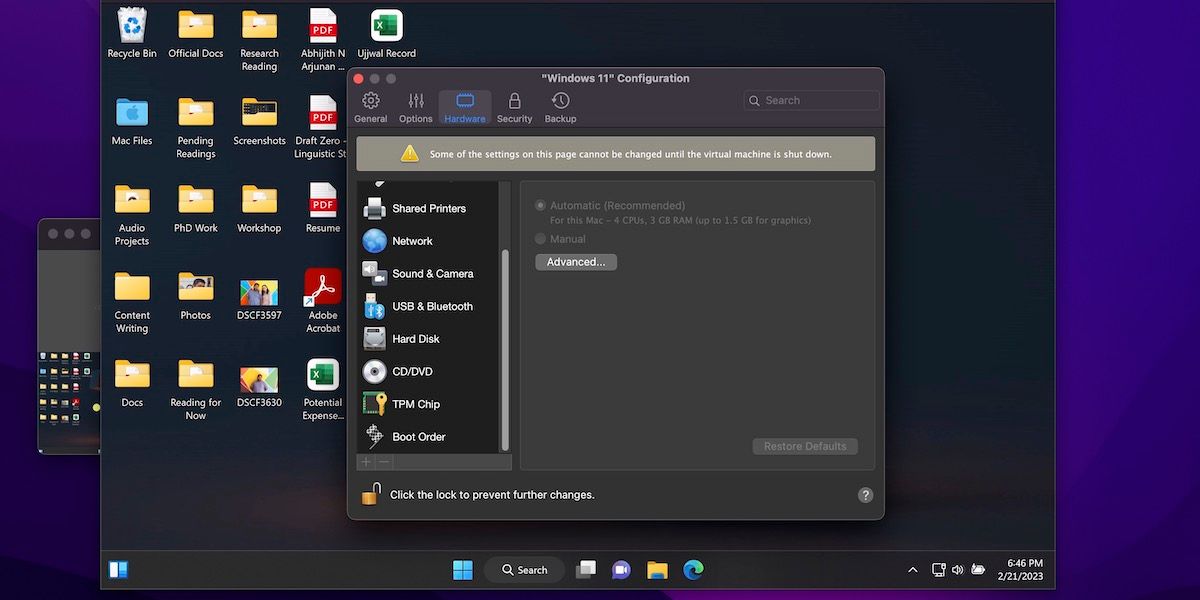Click the Restore Defaults button
Image resolution: width=1200 pixels, height=600 pixels.
pyautogui.click(x=805, y=446)
